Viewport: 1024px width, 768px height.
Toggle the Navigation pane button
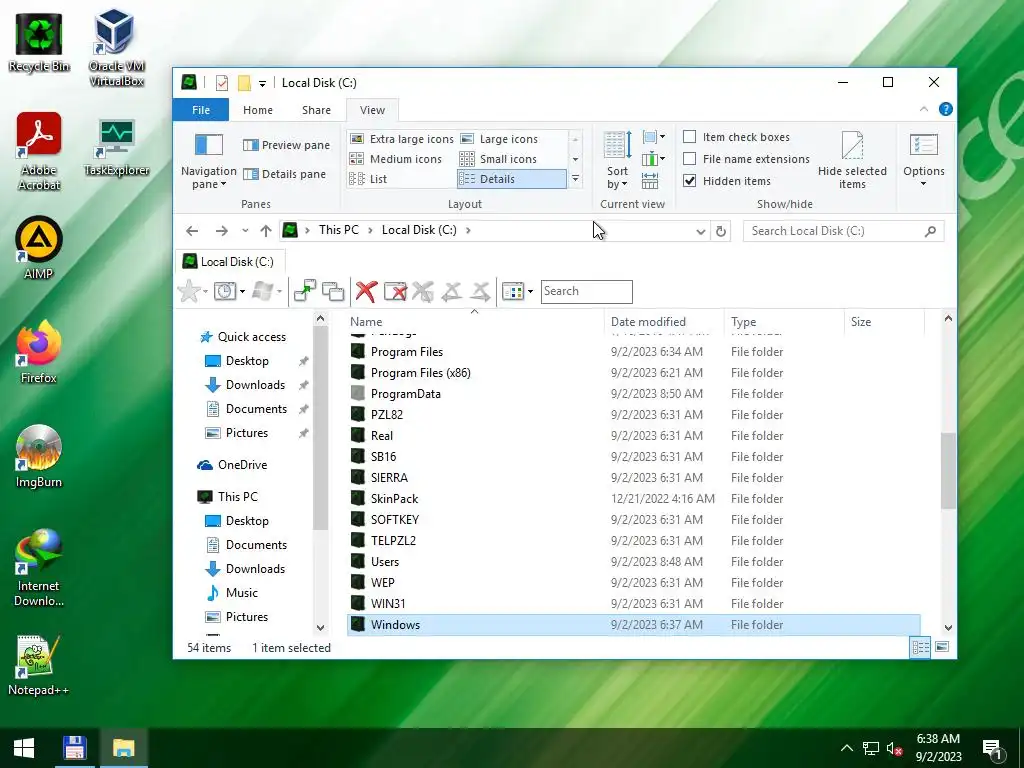click(209, 161)
